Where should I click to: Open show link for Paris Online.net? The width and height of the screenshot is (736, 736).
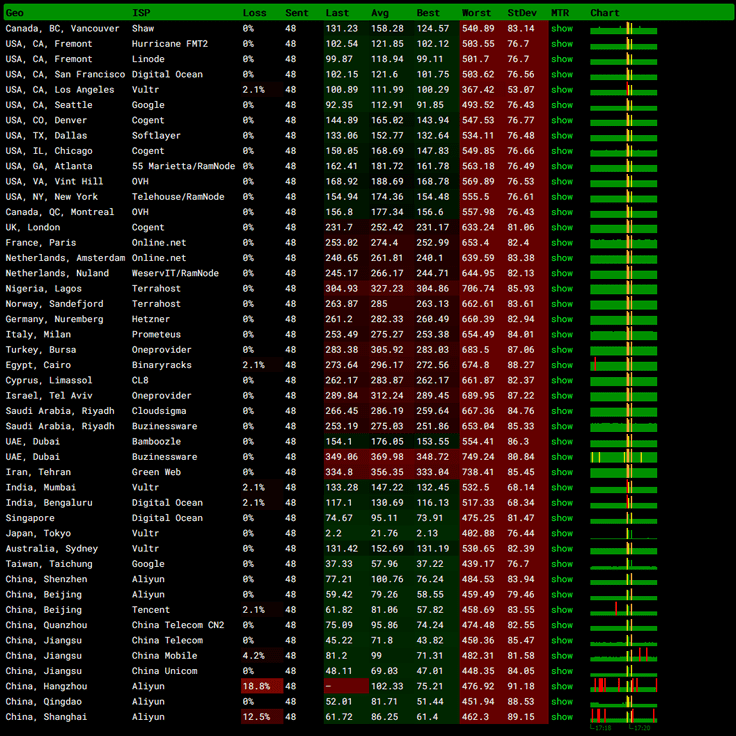562,243
